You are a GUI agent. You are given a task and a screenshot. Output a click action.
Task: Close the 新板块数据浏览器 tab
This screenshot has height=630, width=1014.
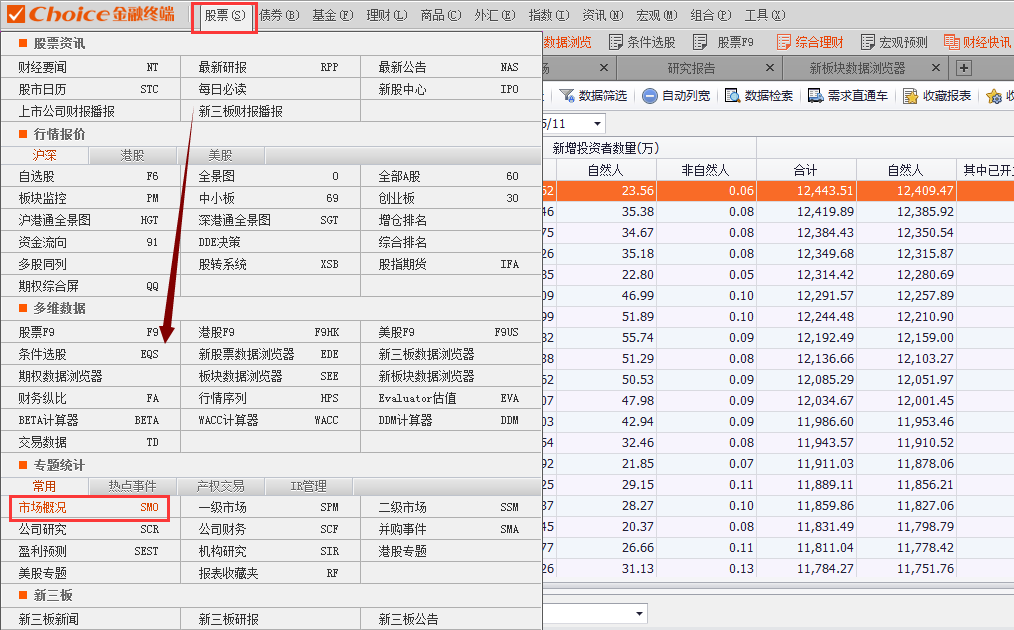(936, 67)
